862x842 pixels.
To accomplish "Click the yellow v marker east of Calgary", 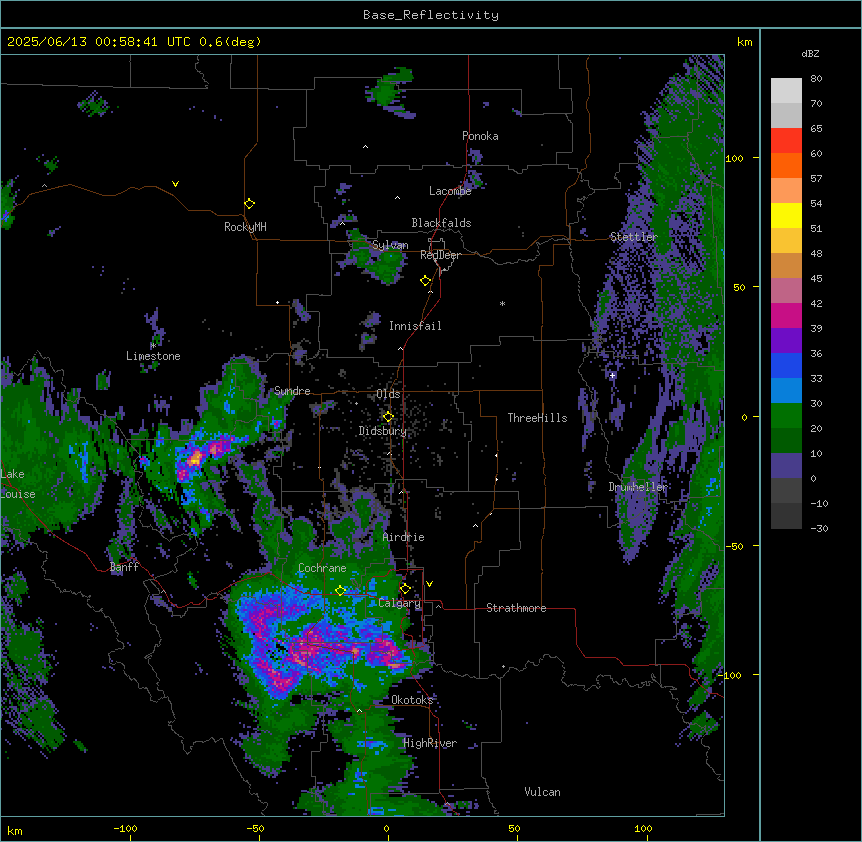I will pos(429,584).
